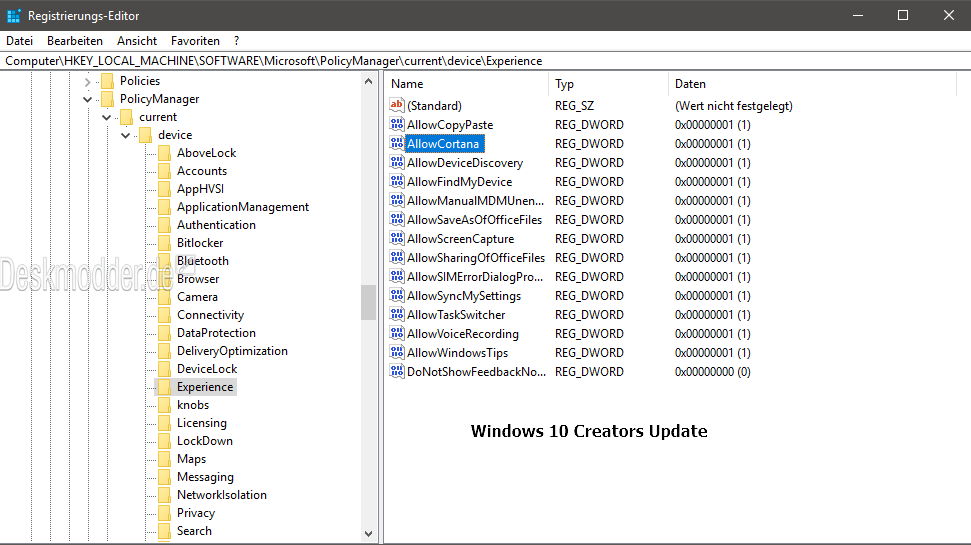The image size is (971, 545).
Task: Click the registry path address bar
Action: (486, 61)
